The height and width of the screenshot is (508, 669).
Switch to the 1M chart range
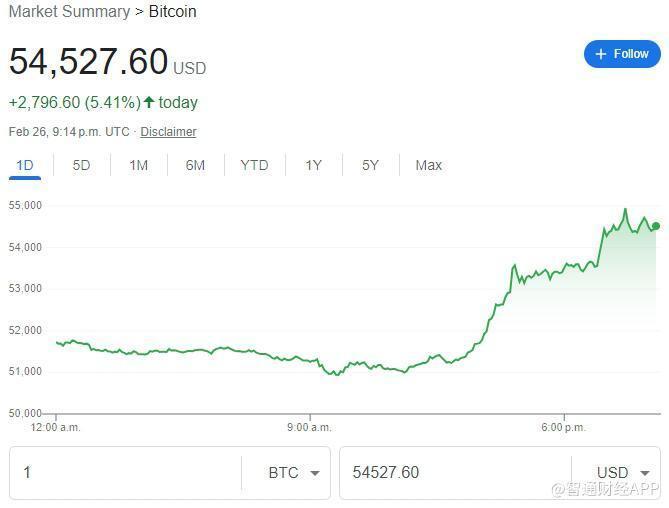point(138,165)
